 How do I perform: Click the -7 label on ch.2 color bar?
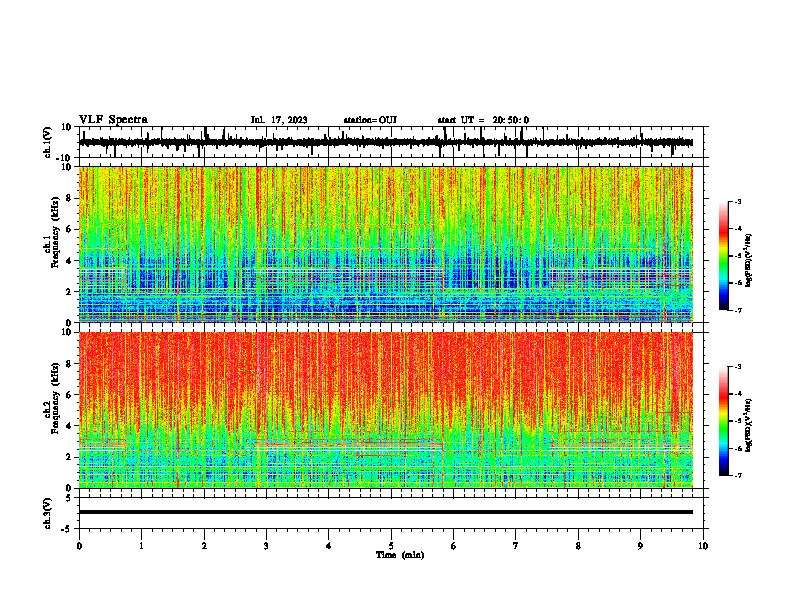pyautogui.click(x=737, y=475)
